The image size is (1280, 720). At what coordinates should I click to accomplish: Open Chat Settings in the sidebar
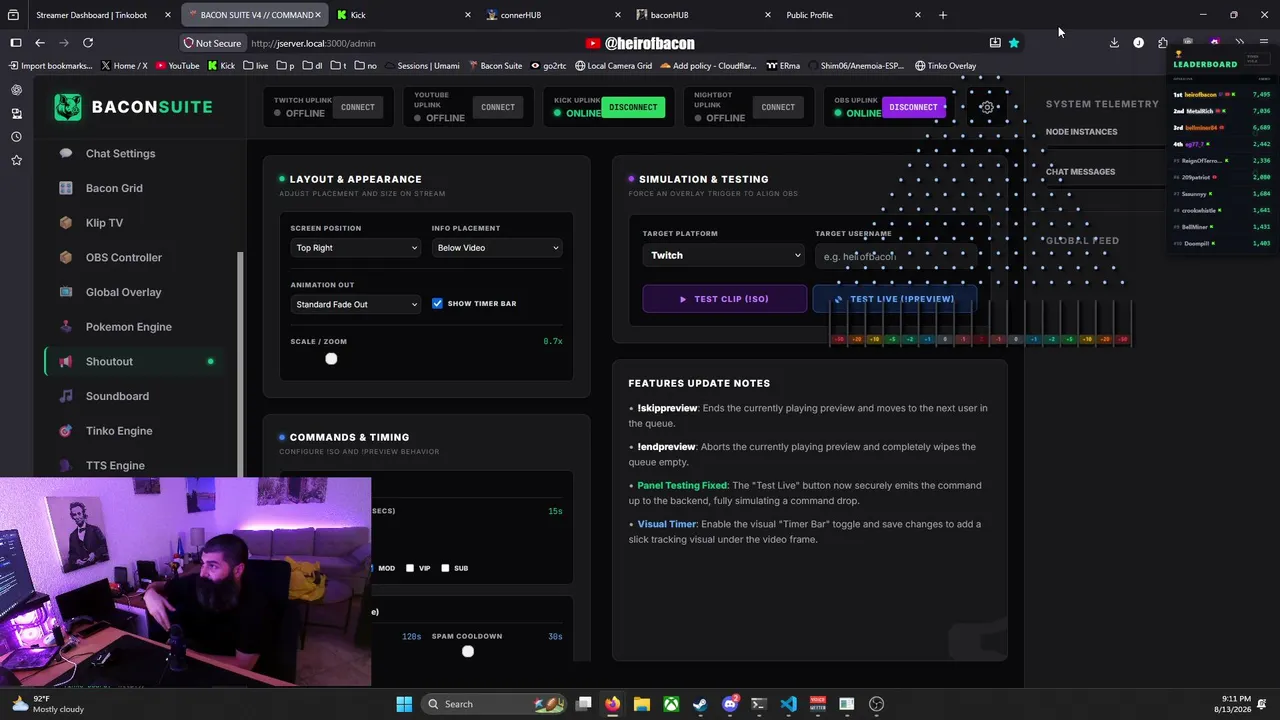(120, 153)
